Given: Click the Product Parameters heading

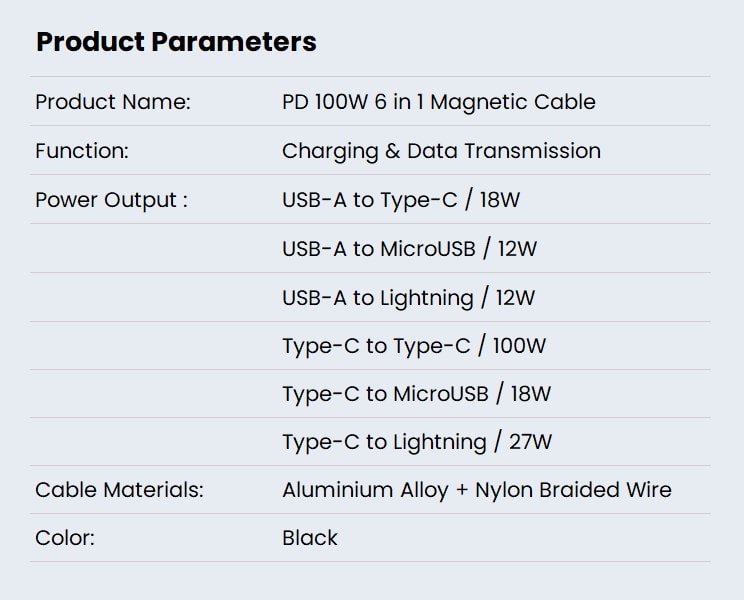Looking at the screenshot, I should pos(176,42).
